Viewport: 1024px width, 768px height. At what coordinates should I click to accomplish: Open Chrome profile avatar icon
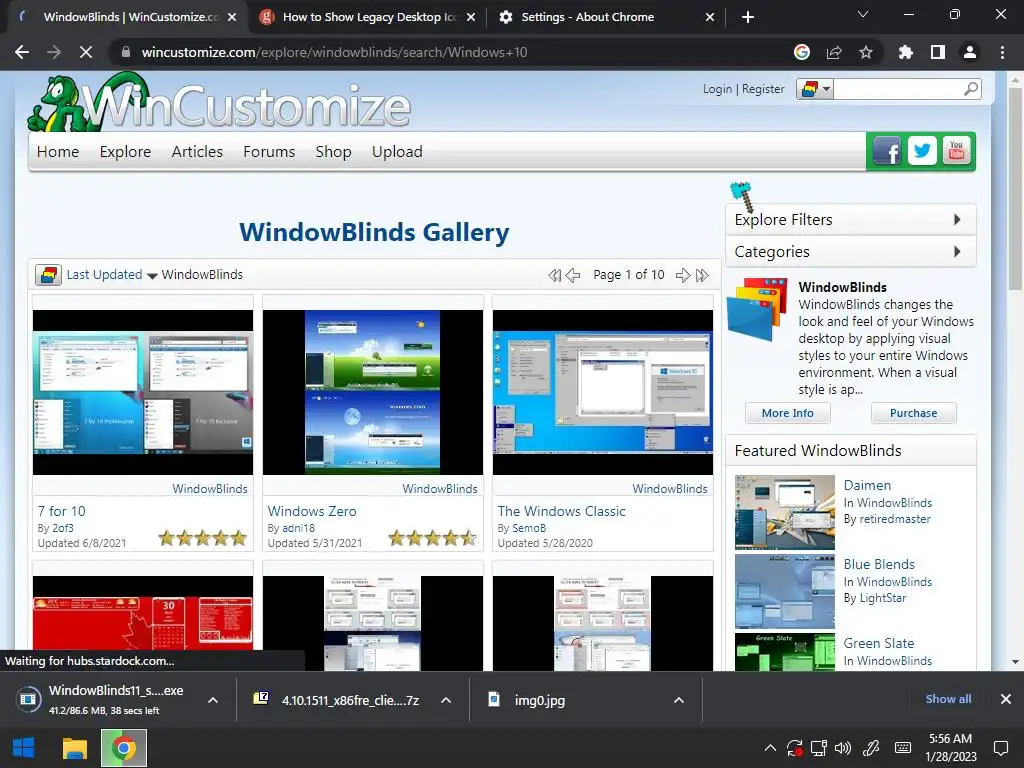[970, 52]
